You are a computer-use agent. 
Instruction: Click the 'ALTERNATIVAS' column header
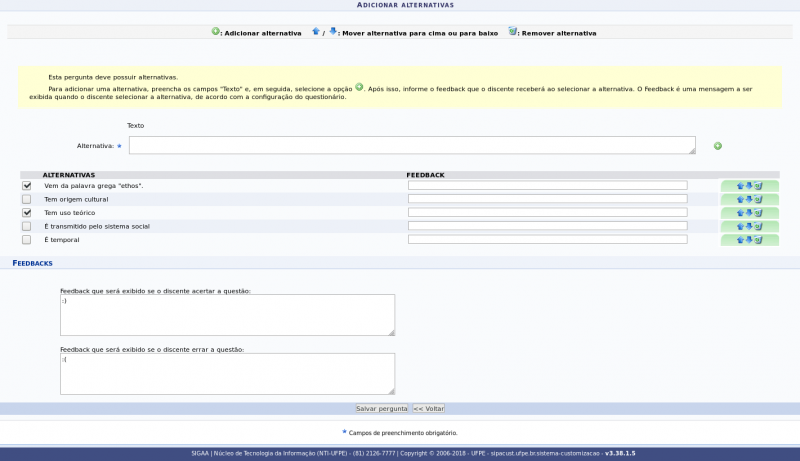69,175
